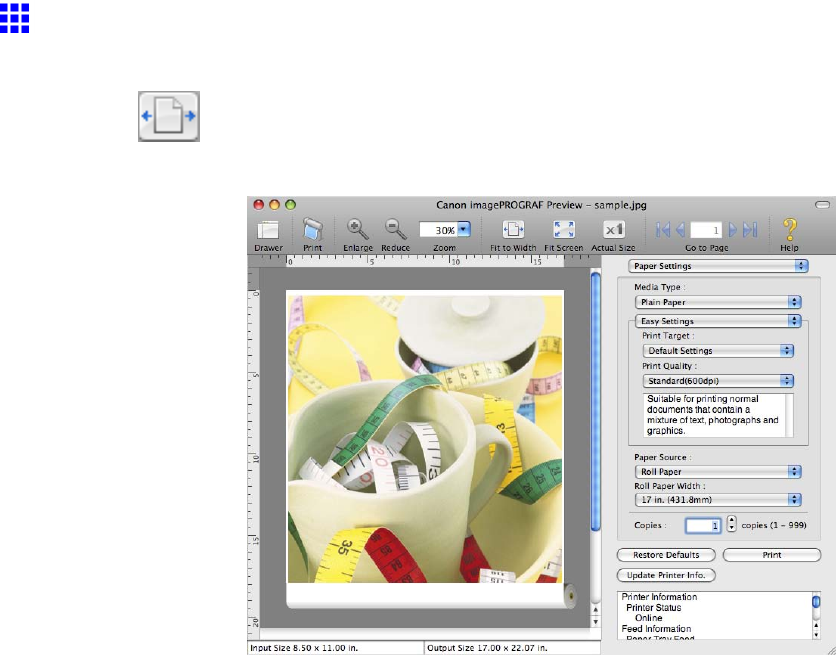Expand the Media Type Plain Paper dropdown
The image size is (836, 655).
pos(717,301)
